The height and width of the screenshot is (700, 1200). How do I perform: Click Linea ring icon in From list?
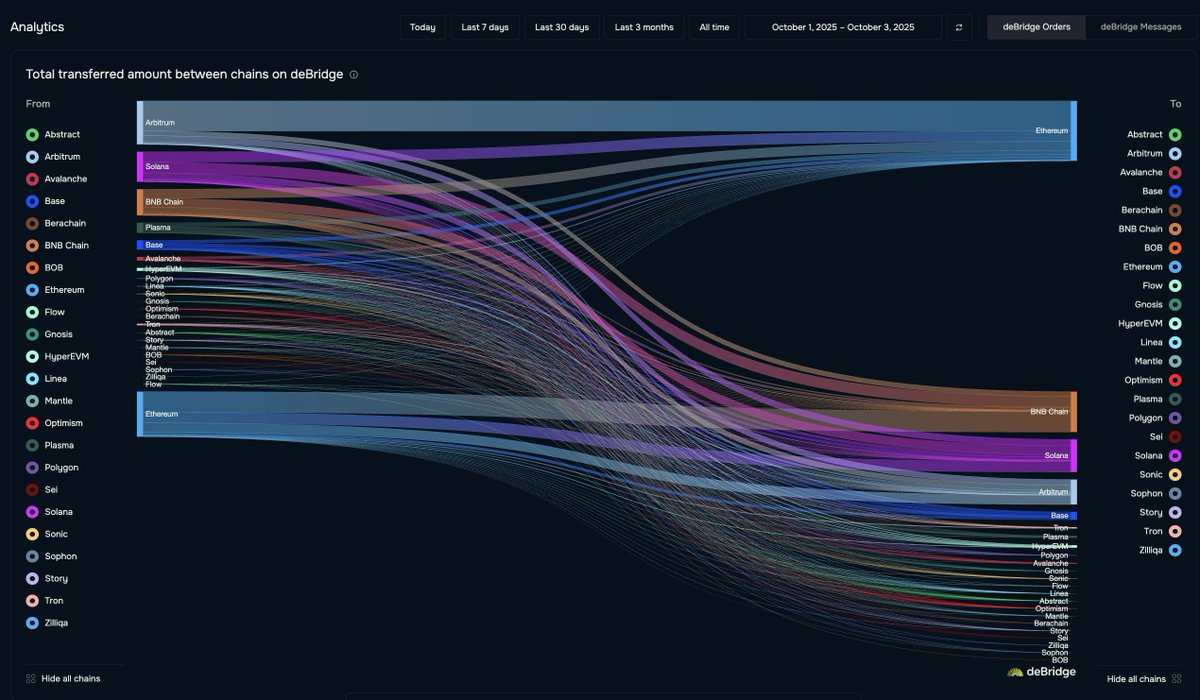click(x=32, y=379)
